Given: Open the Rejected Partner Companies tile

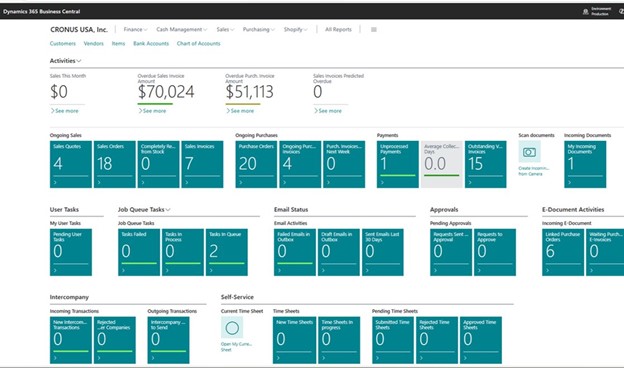Looking at the screenshot, I should (x=115, y=340).
